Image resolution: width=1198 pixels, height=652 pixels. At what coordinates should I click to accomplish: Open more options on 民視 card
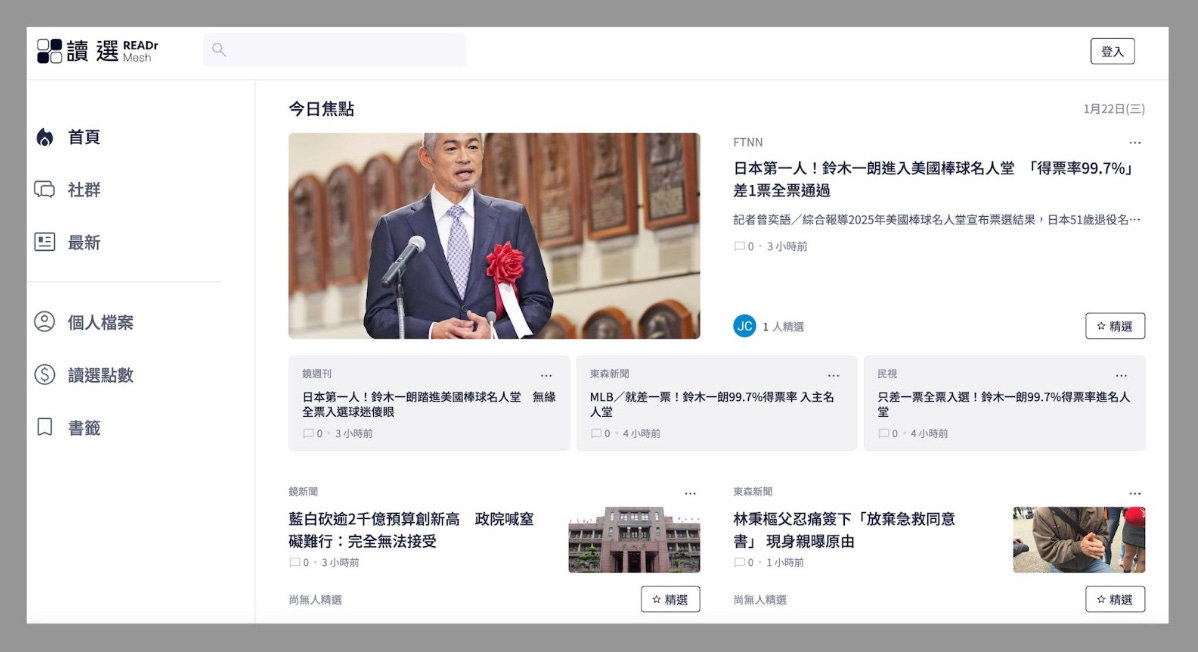click(1121, 375)
